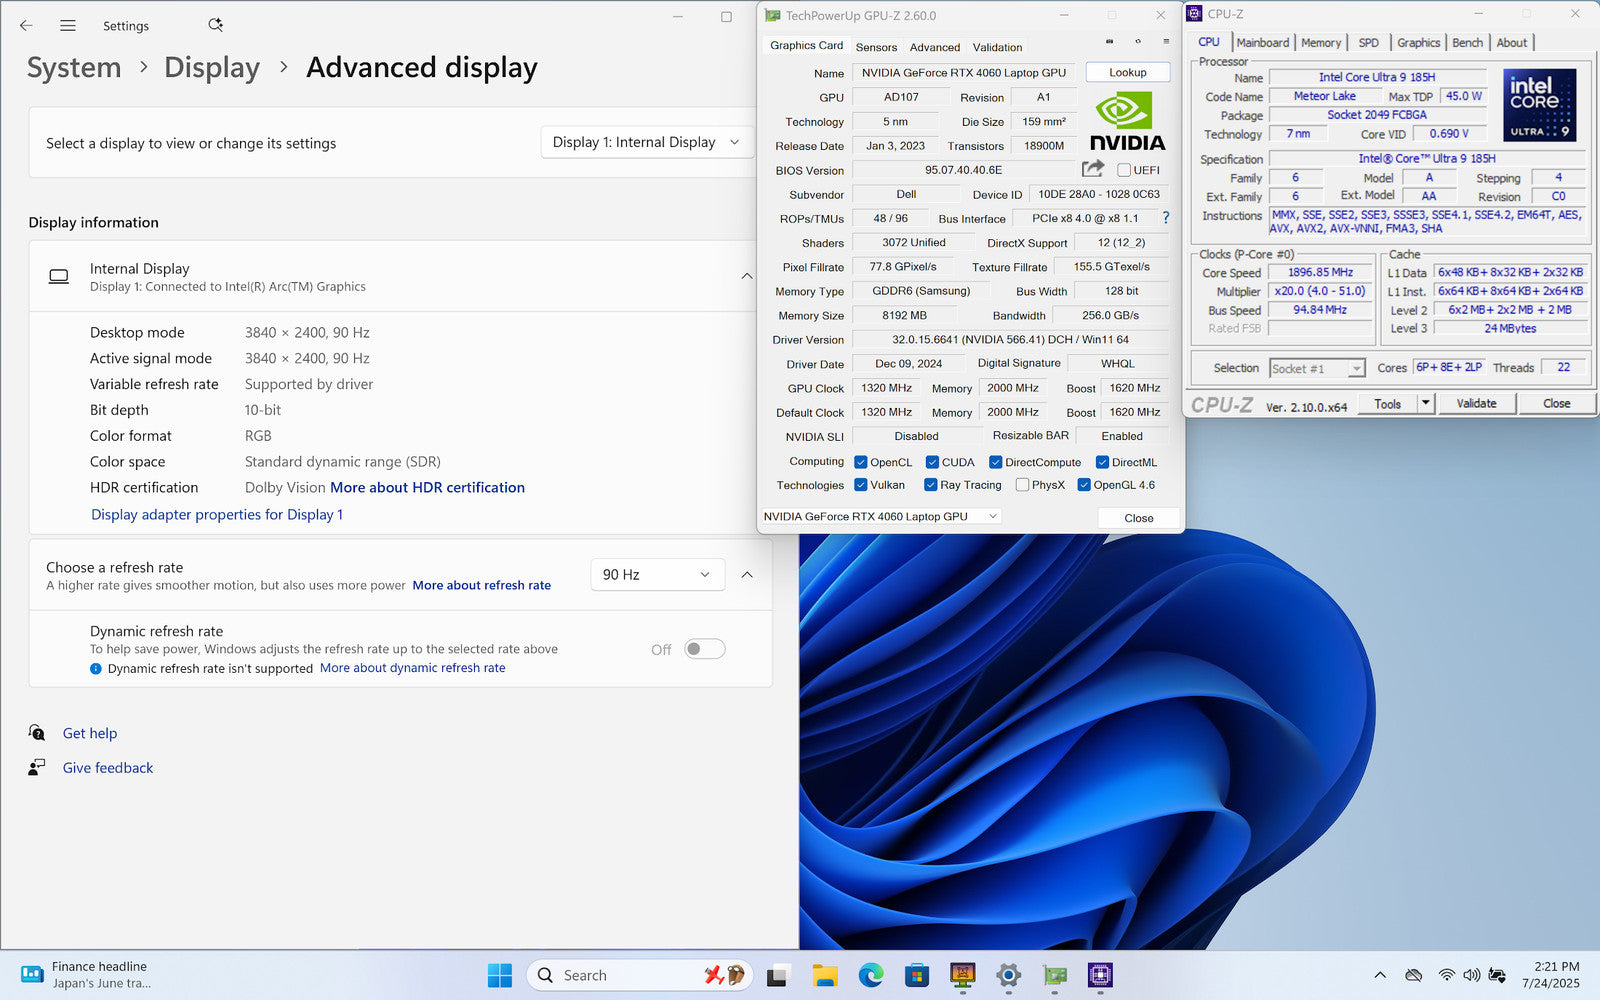Viewport: 1600px width, 1000px height.
Task: Open Display adapter properties for Display 1
Action: 217,515
